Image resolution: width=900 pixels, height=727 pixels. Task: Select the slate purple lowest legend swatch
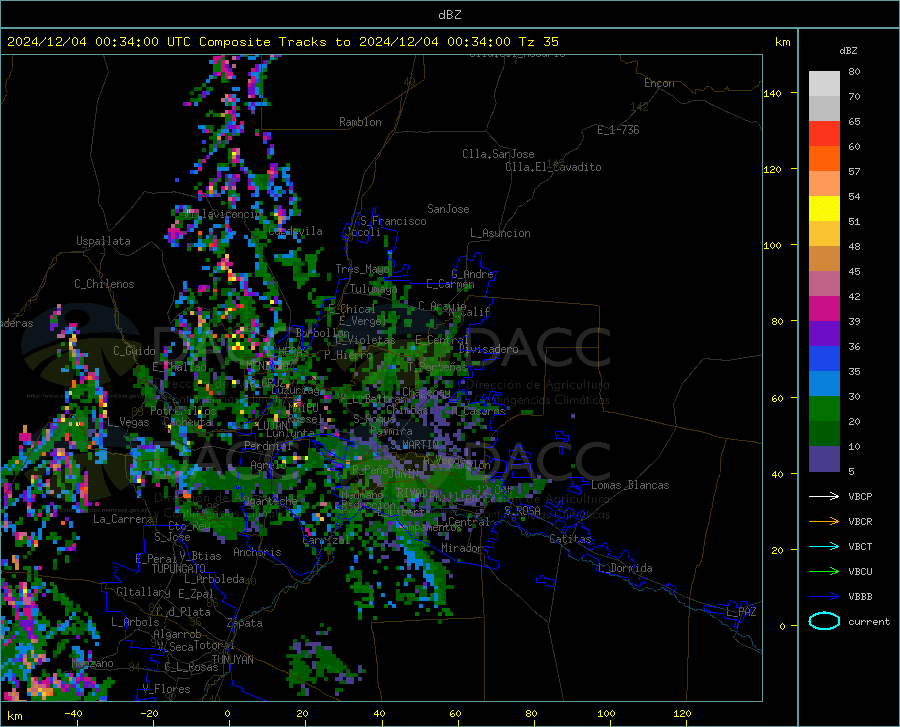coord(824,459)
